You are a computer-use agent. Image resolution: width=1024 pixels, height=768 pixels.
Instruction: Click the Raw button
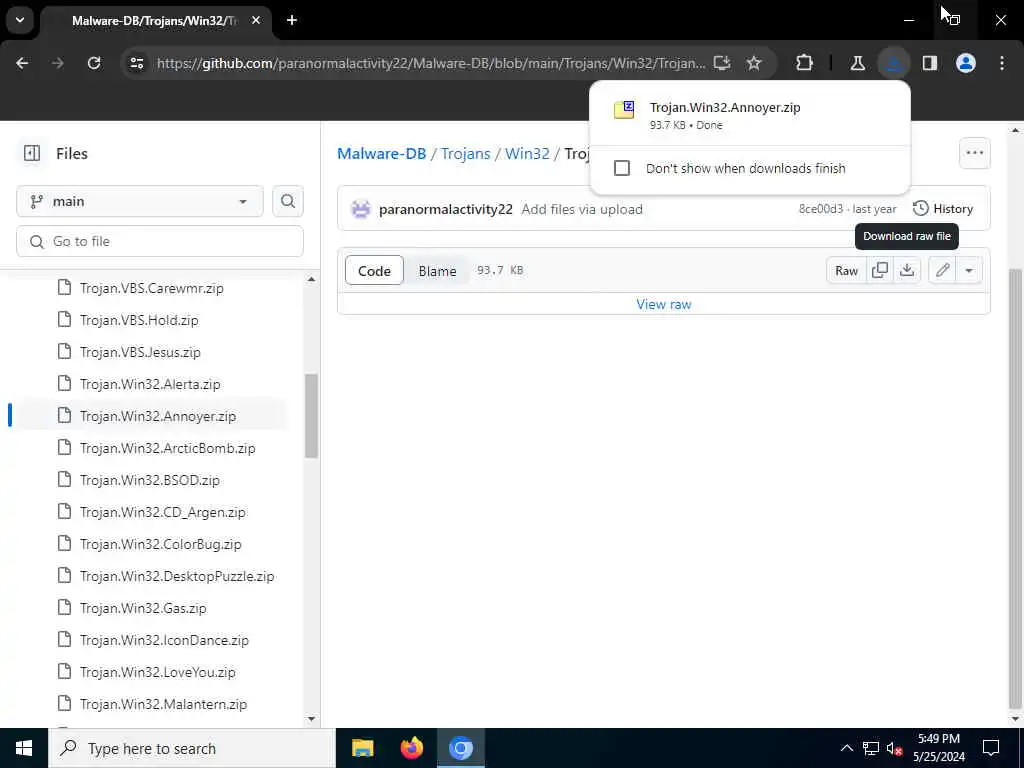[846, 270]
